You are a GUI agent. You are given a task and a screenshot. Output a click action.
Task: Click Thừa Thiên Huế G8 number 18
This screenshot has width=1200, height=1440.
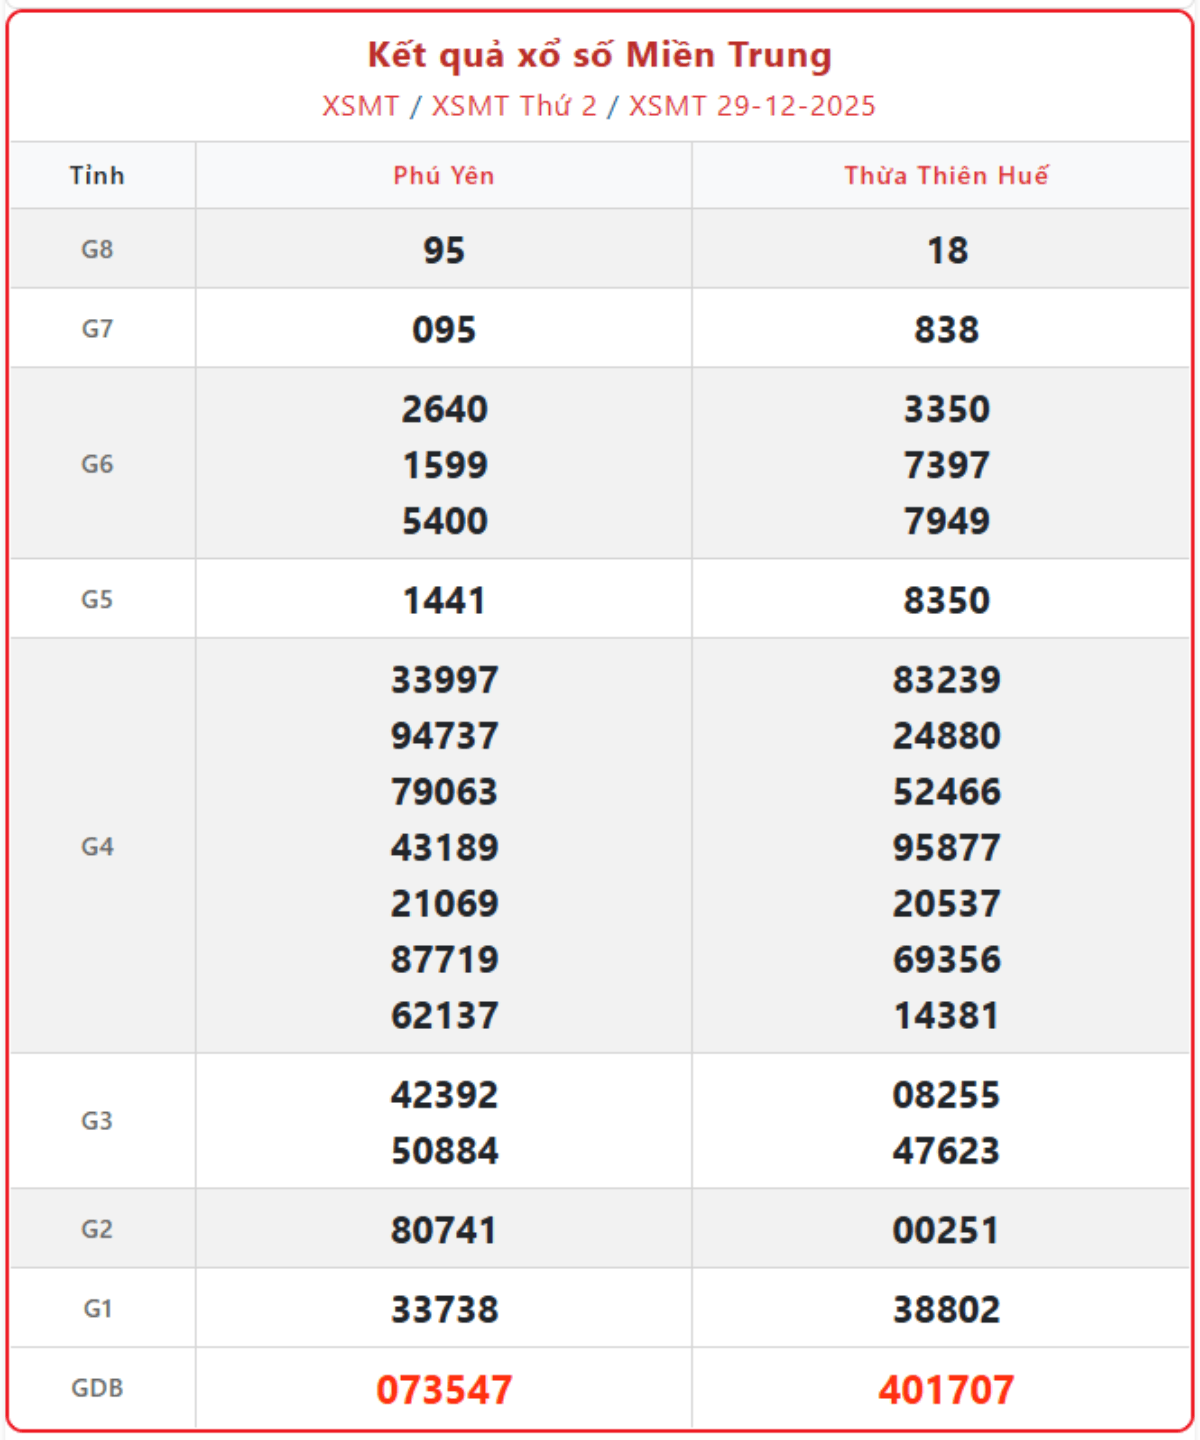pos(946,250)
